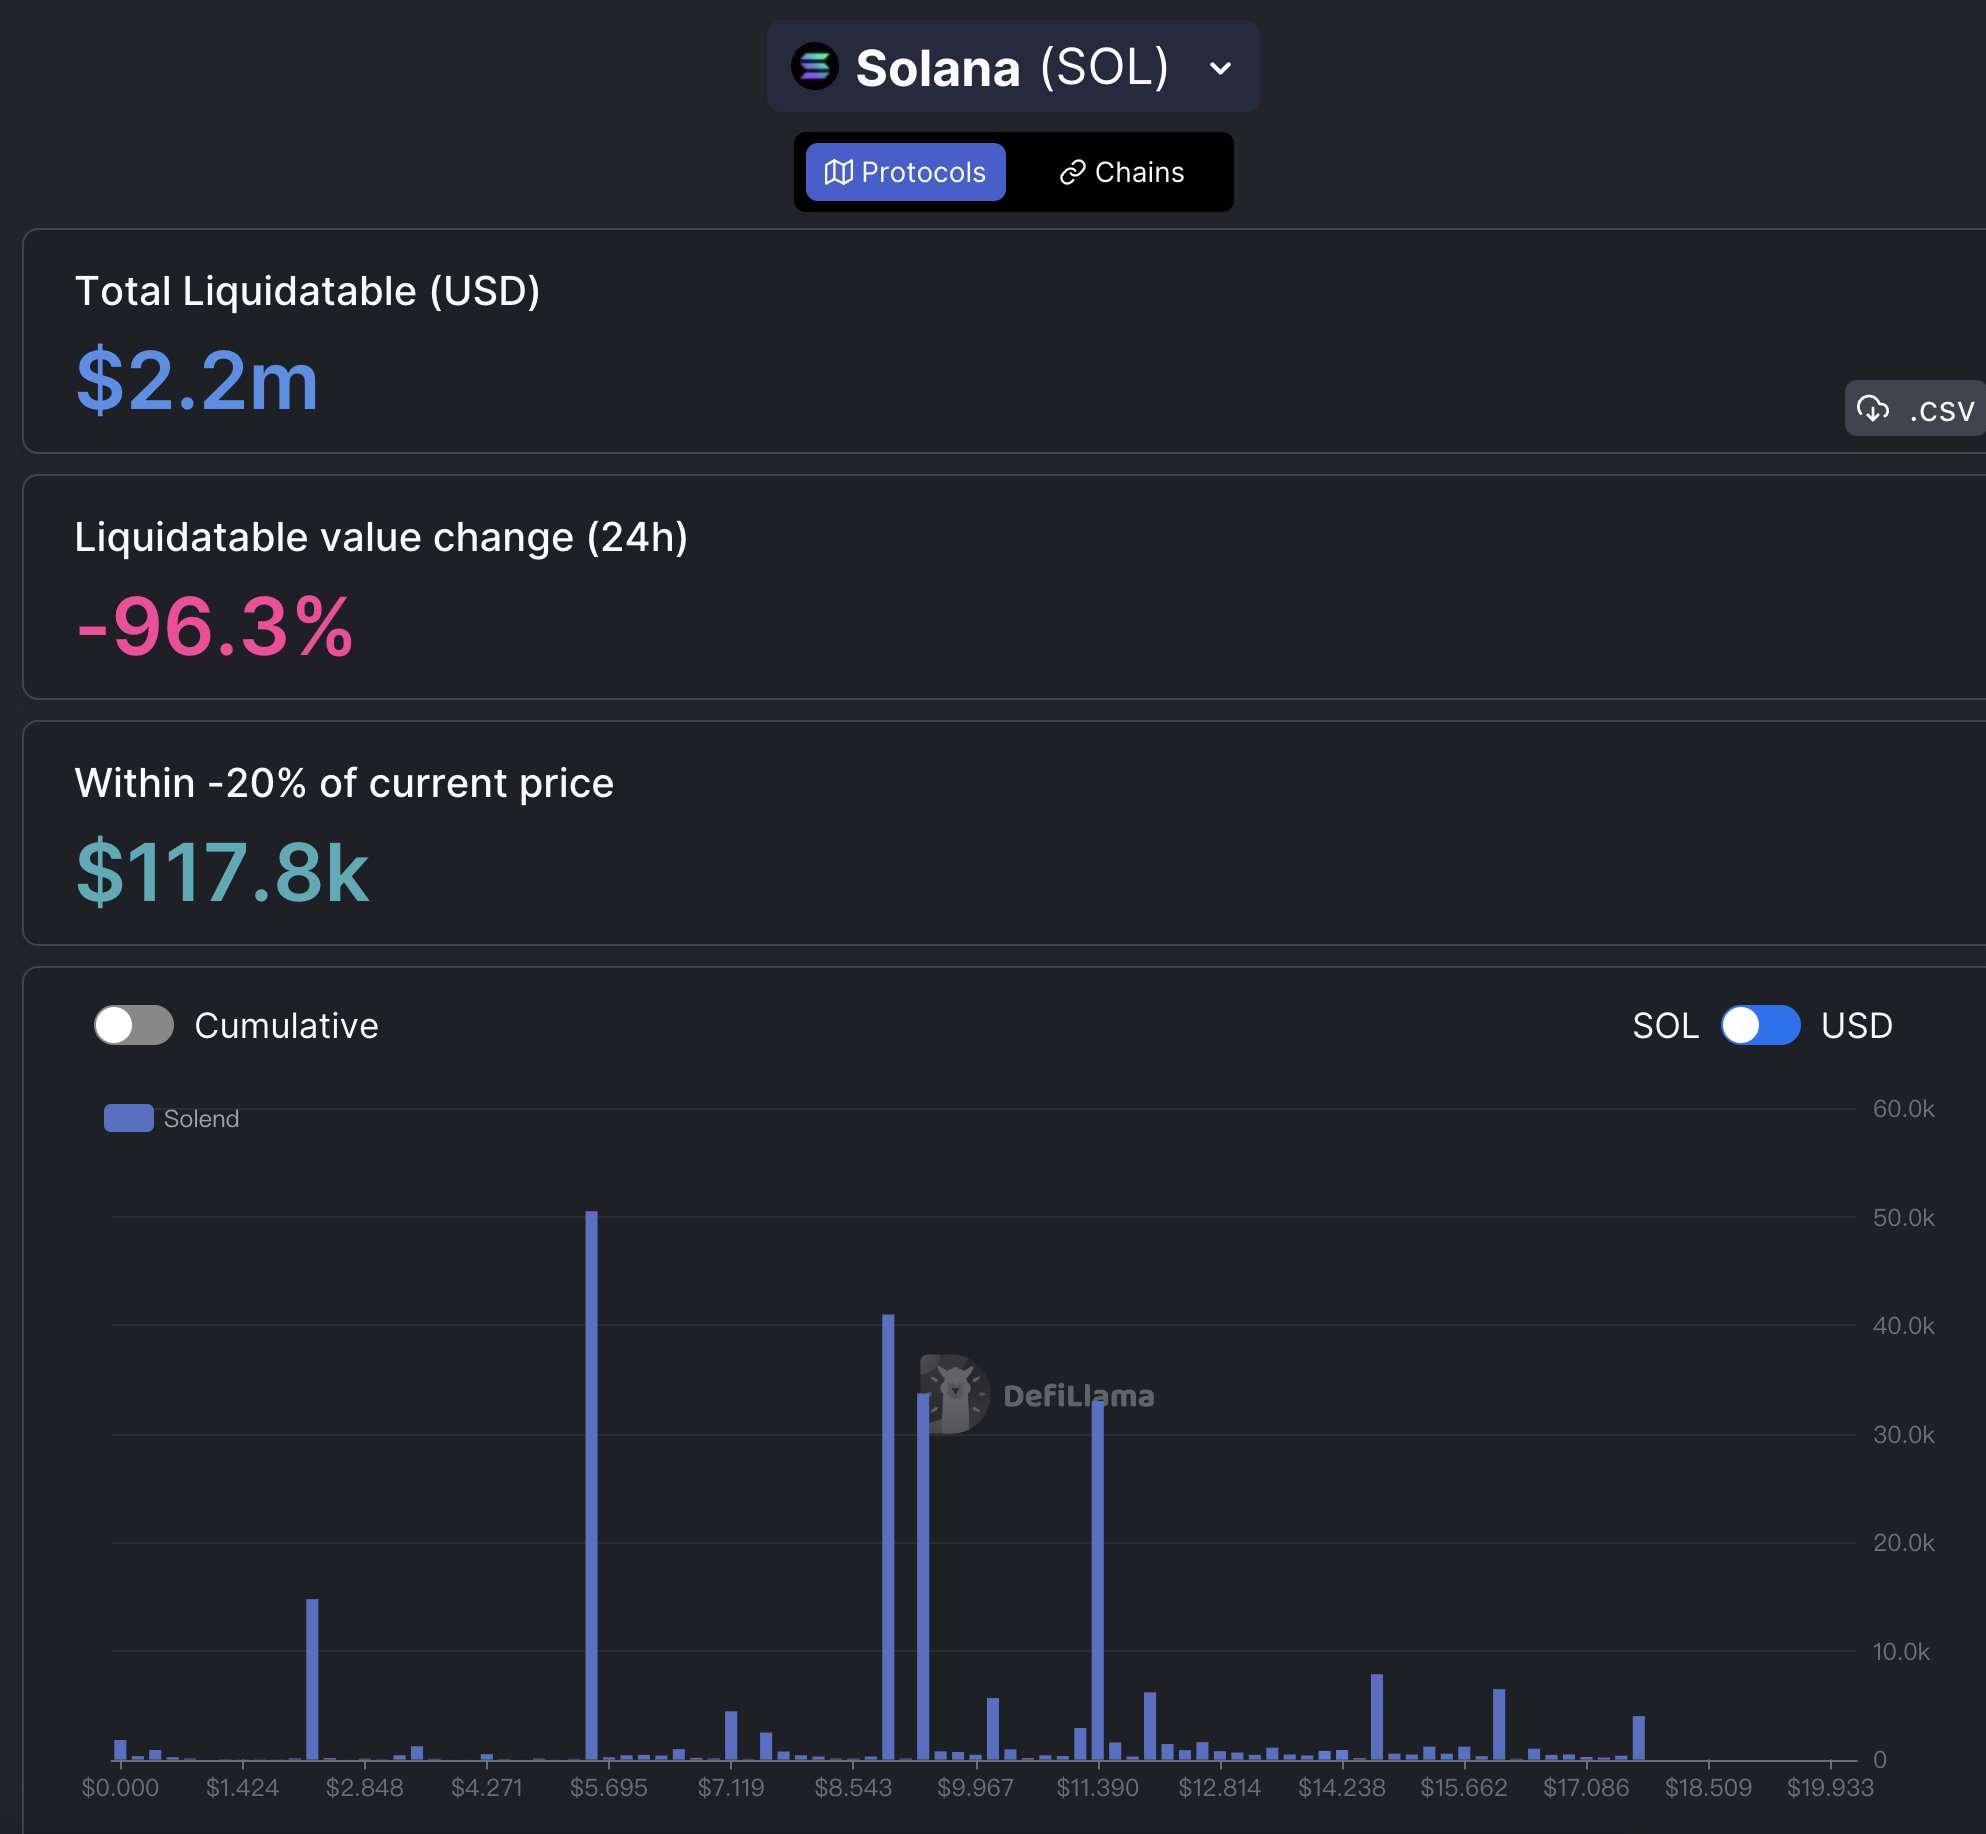Click the -96.3% 24h change value
Screen dimensions: 1986x1834
[214, 627]
